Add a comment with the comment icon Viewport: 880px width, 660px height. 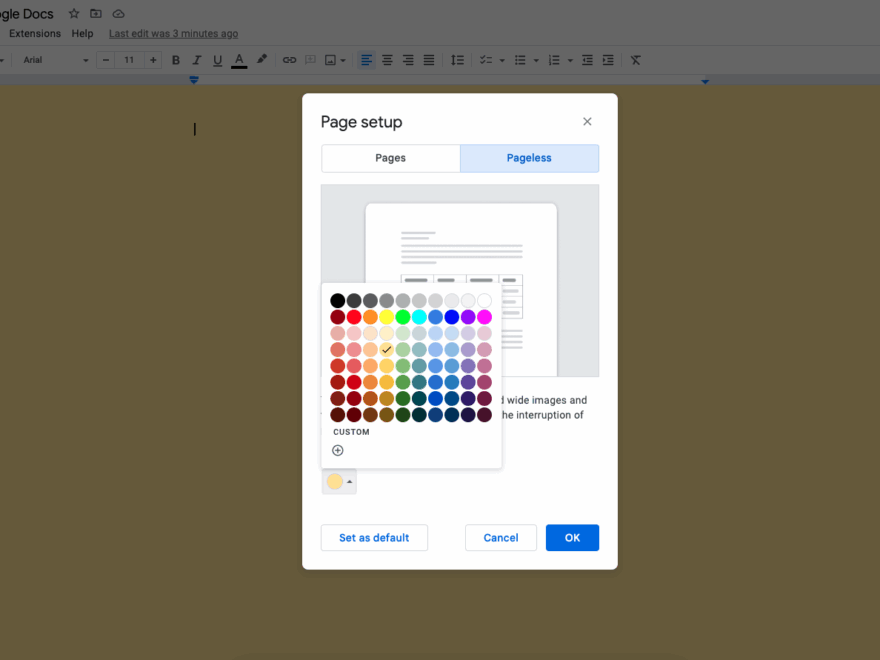tap(310, 60)
